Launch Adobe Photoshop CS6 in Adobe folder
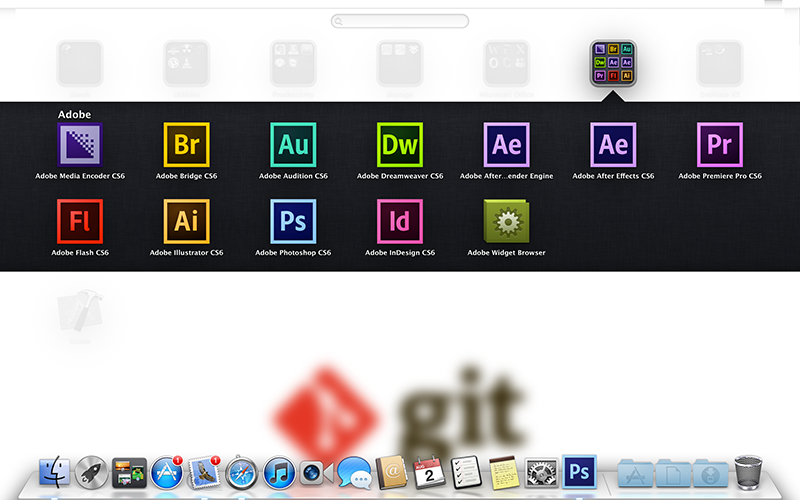Viewport: 800px width, 500px height. 293,221
